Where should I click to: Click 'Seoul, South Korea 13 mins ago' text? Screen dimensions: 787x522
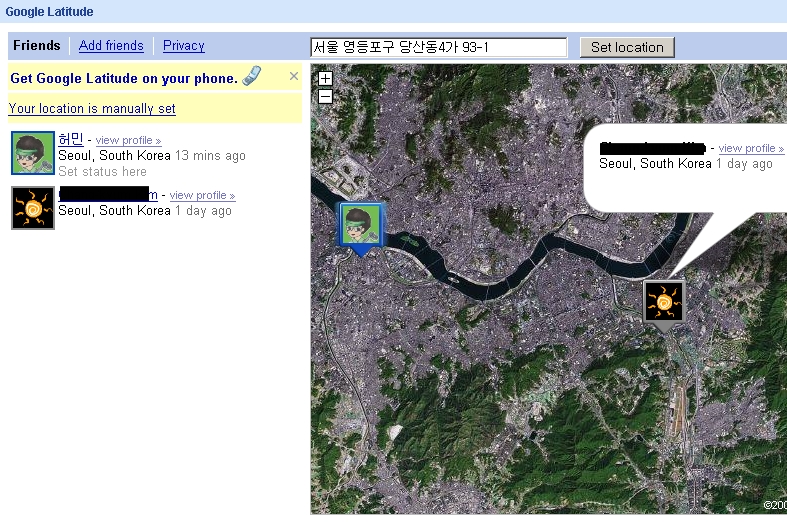click(152, 156)
